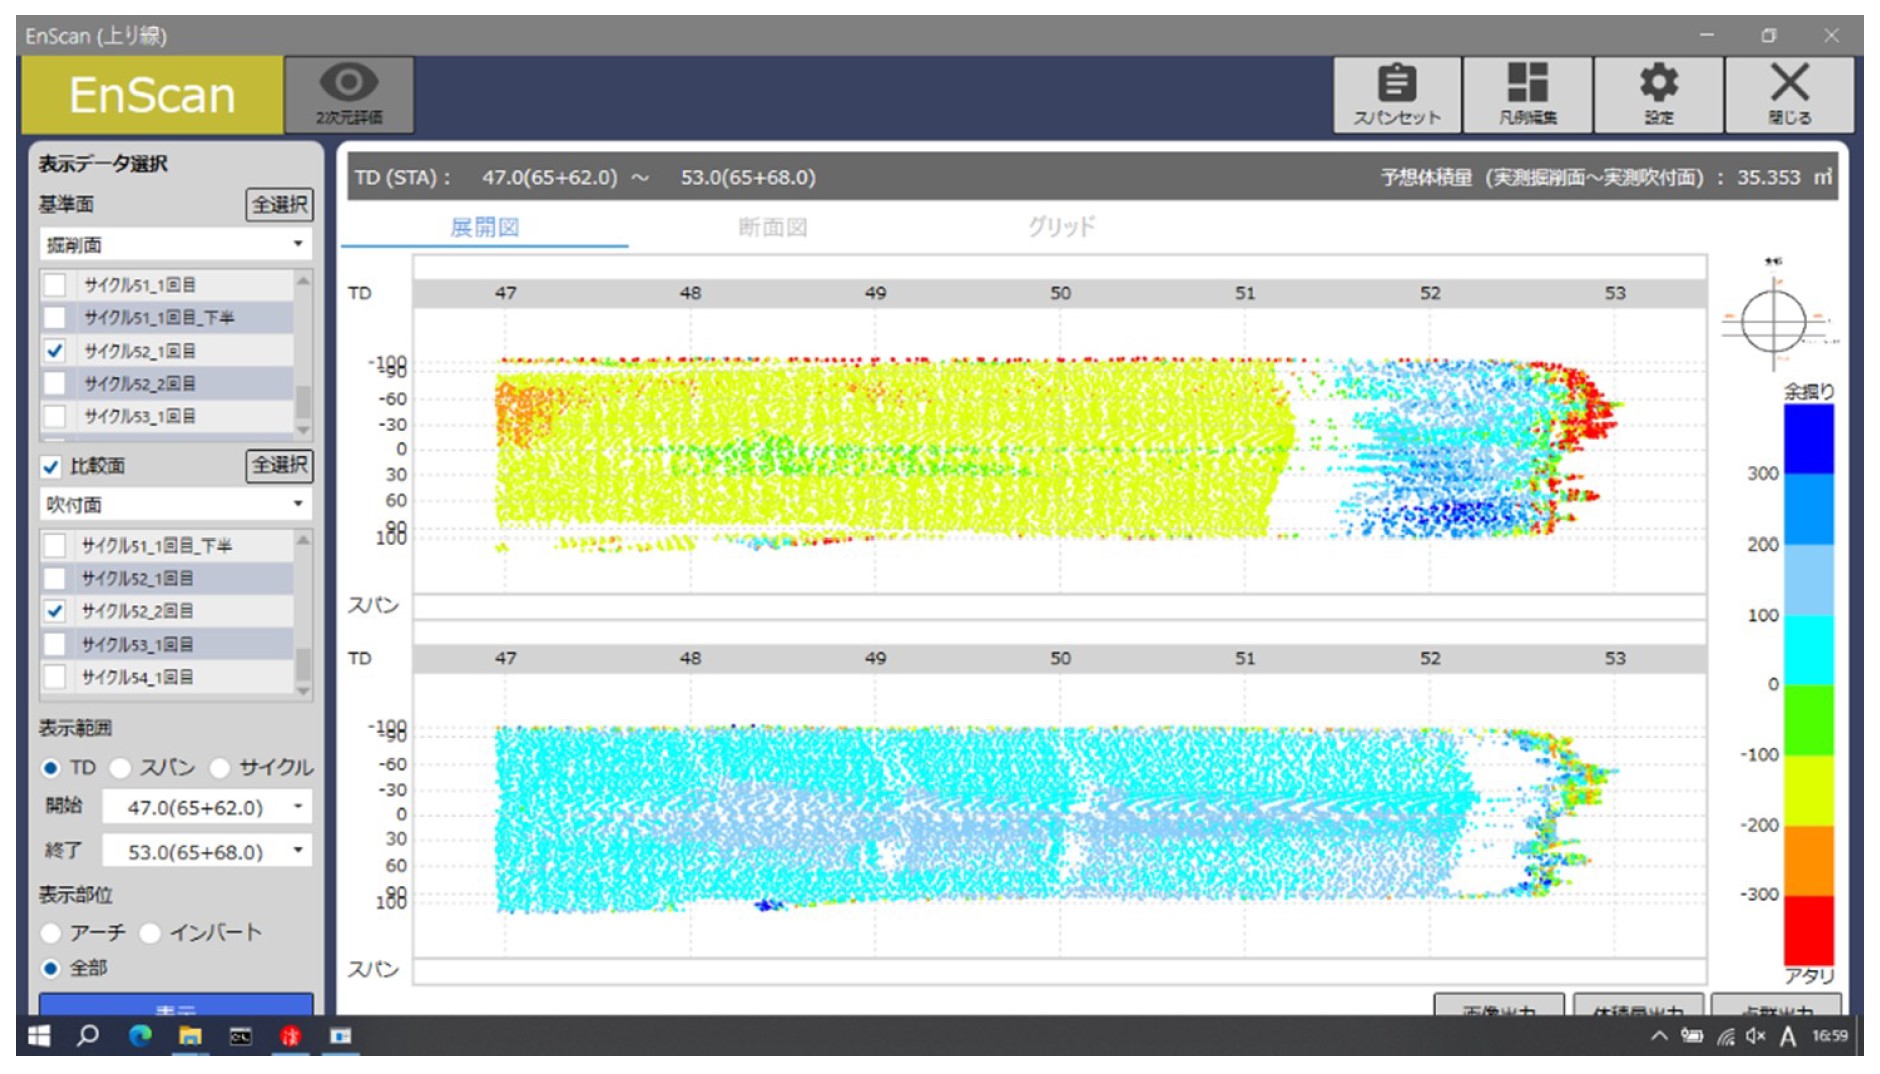The image size is (1880, 1074).
Task: Open the 設定 gear settings
Action: 1658,94
